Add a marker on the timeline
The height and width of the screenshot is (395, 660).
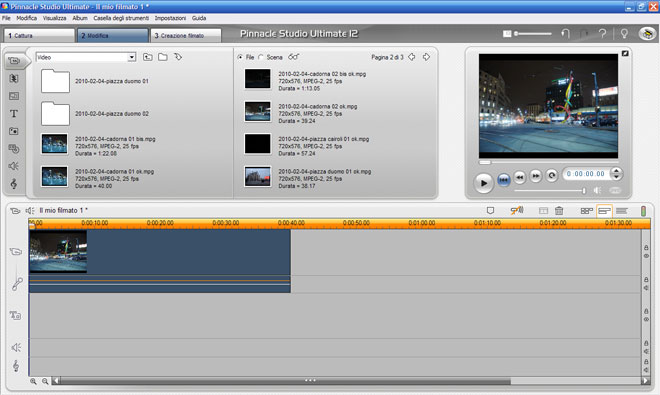pyautogui.click(x=490, y=210)
